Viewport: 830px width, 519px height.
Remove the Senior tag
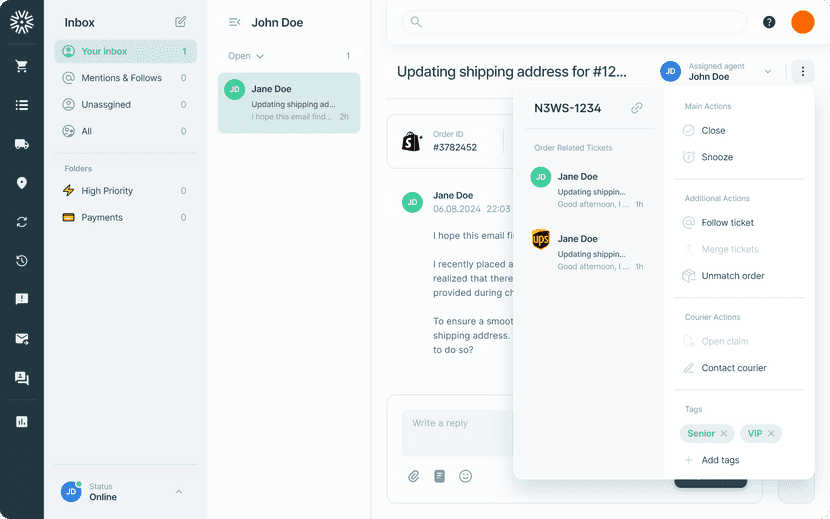click(724, 434)
